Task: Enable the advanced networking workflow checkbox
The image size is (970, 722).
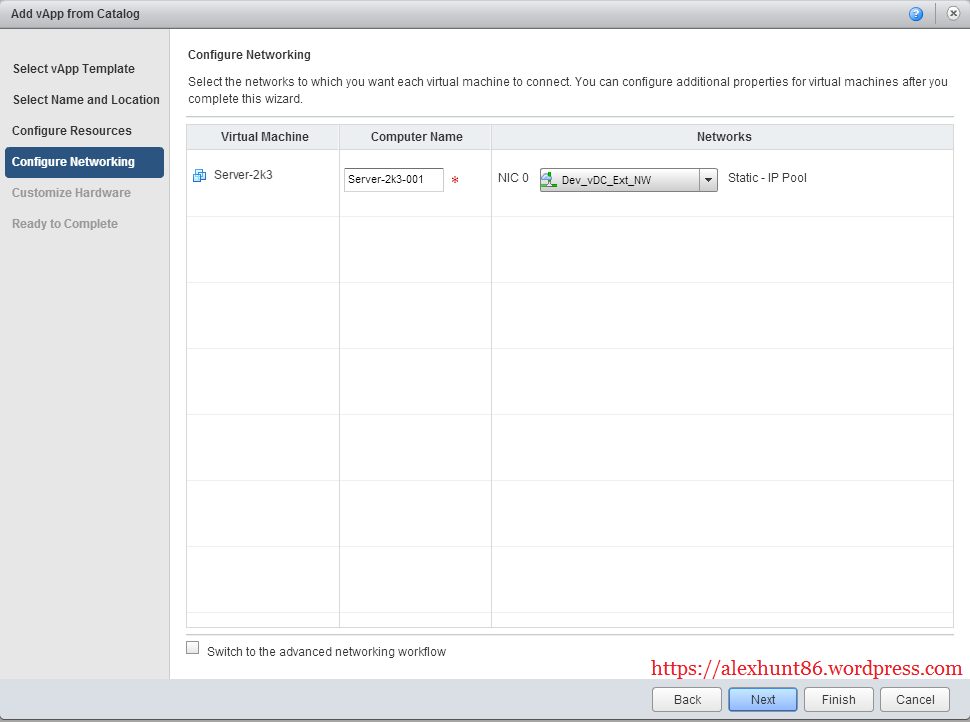Action: pos(193,648)
